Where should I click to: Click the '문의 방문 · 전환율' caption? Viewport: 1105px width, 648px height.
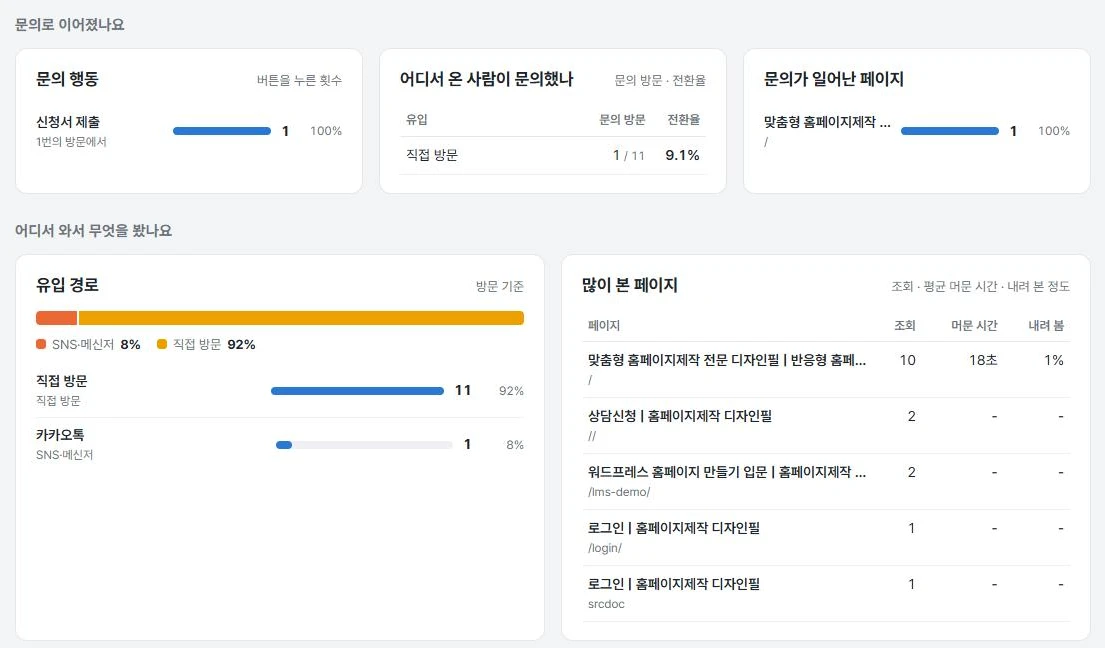click(x=660, y=80)
